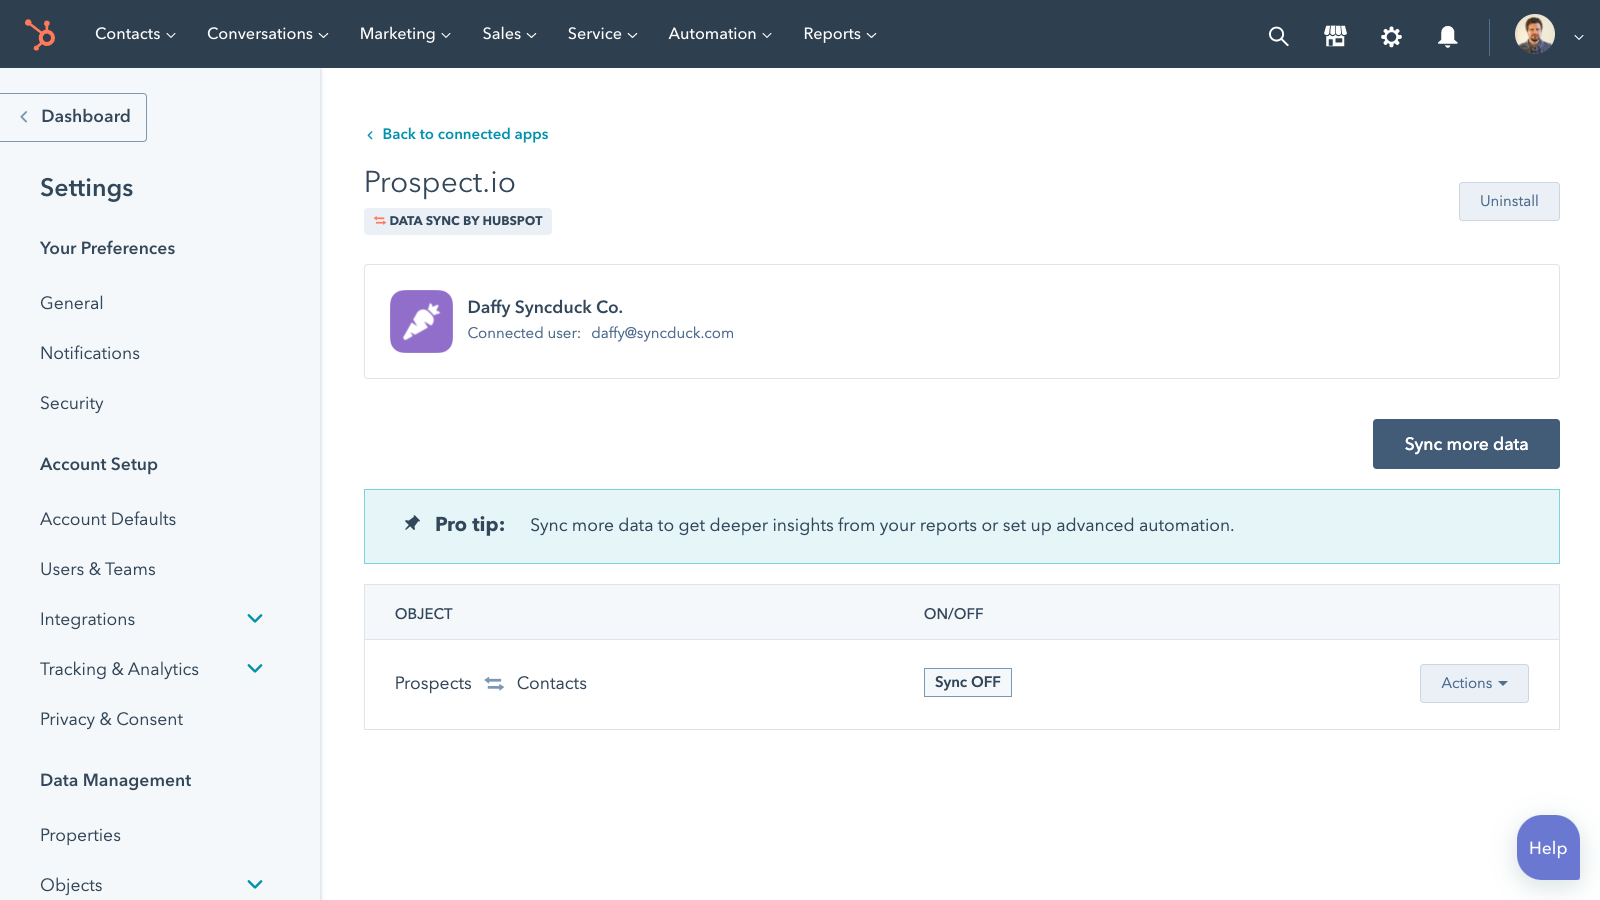The image size is (1600, 900).
Task: Click the purple Prospect.io app icon
Action: coord(421,321)
